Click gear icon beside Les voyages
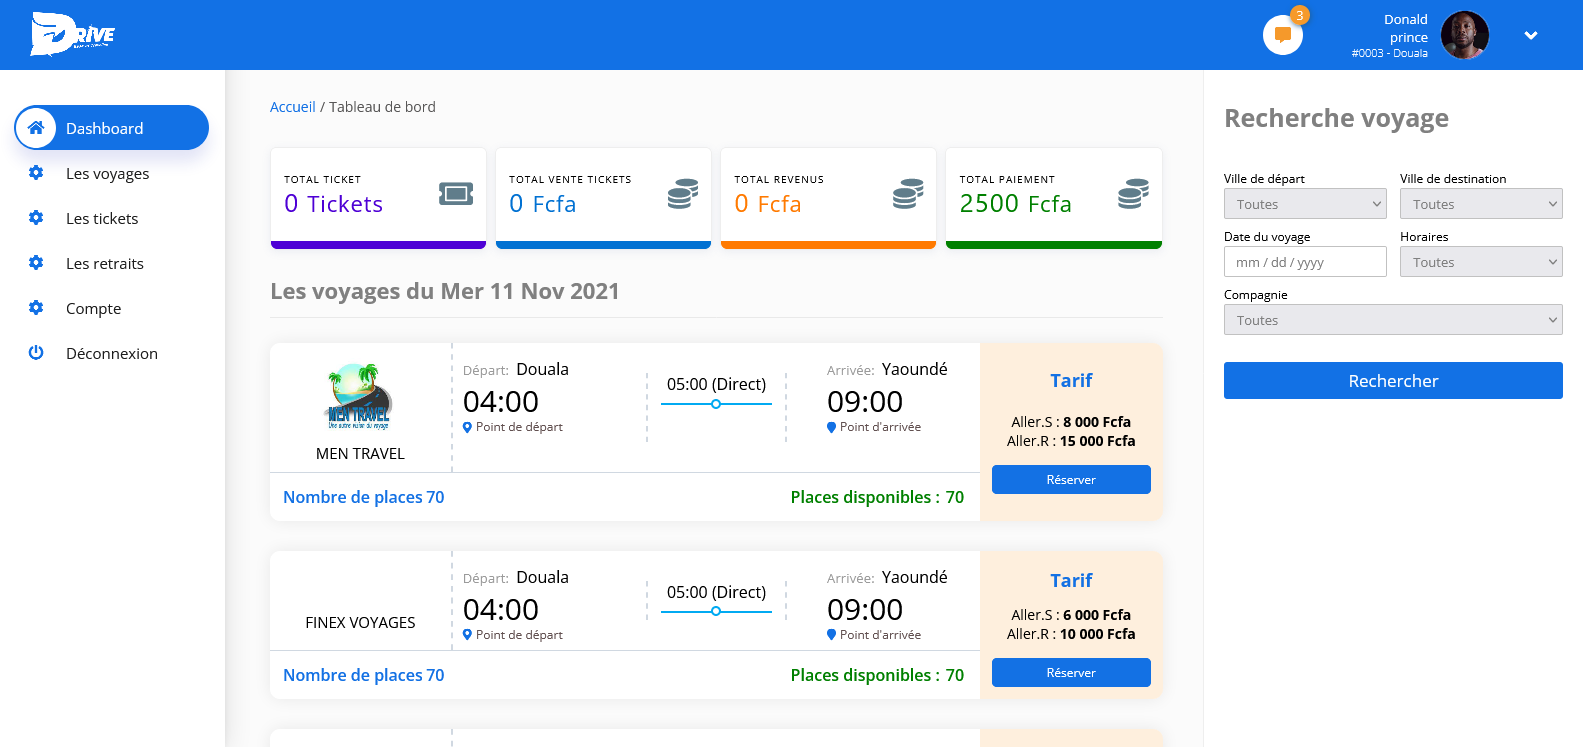 pyautogui.click(x=36, y=172)
